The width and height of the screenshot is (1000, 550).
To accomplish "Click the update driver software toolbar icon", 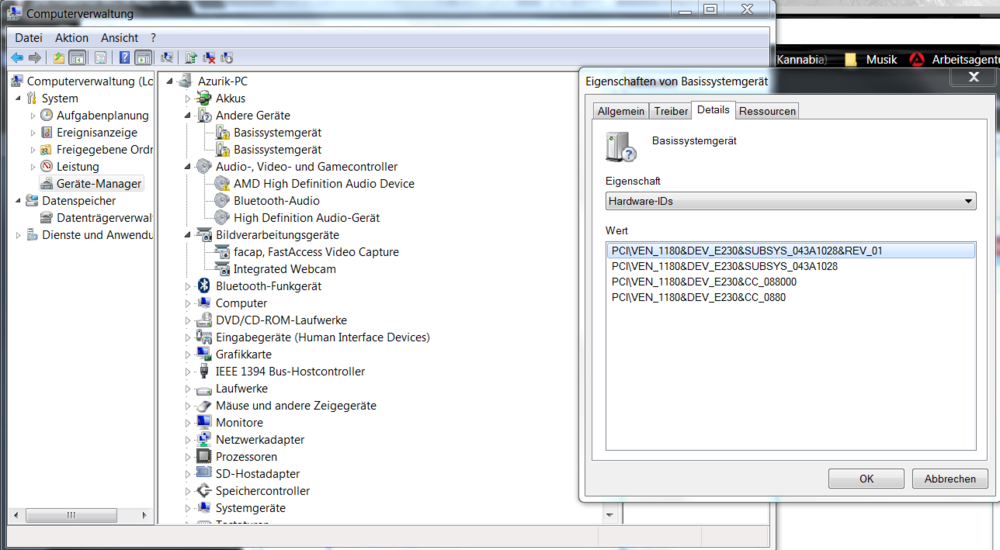I will (x=190, y=58).
